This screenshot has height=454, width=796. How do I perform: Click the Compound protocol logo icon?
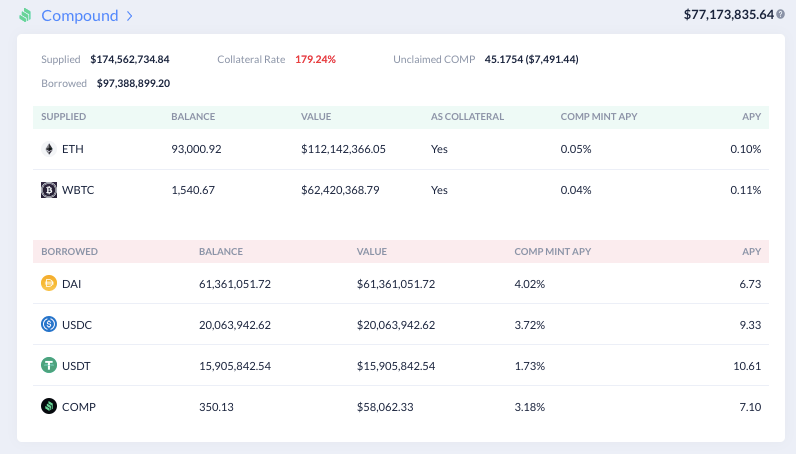point(25,15)
